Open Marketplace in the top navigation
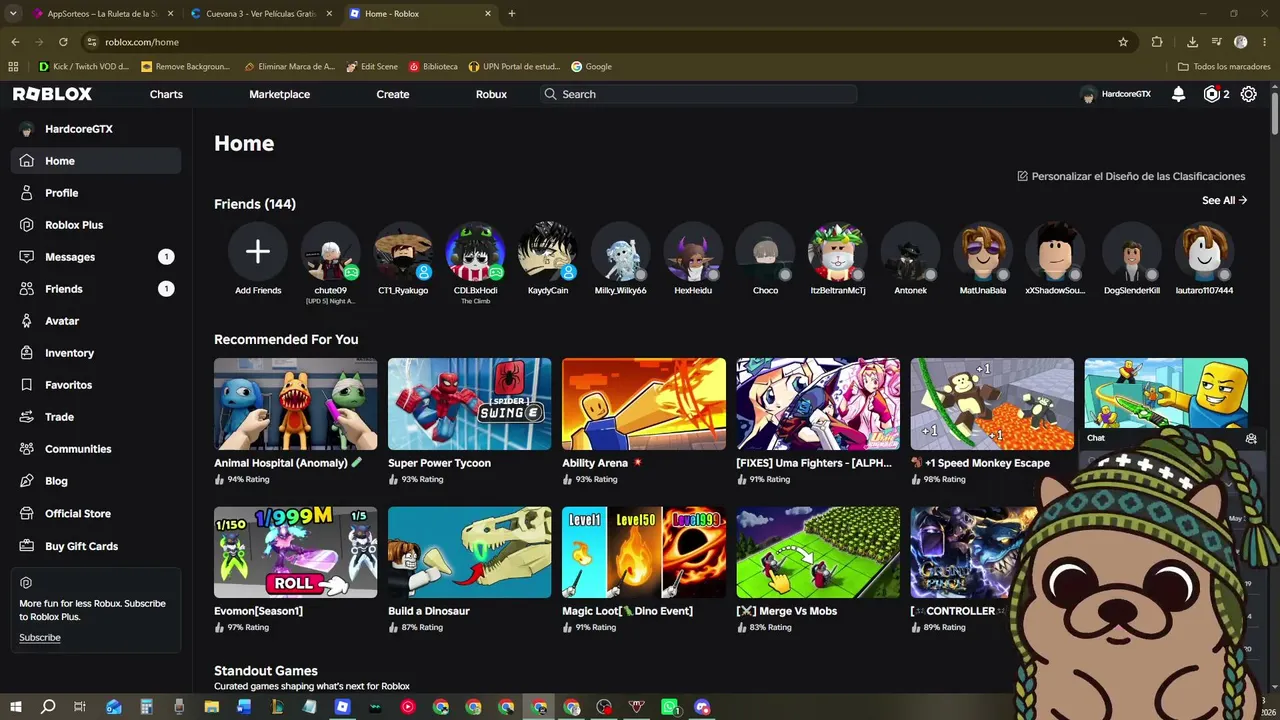This screenshot has height=720, width=1280. [279, 94]
